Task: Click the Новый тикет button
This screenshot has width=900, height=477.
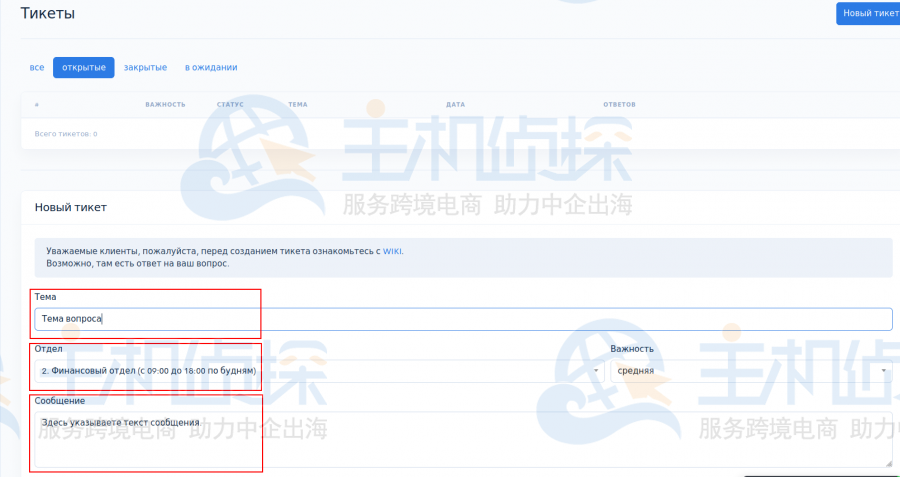Action: [x=867, y=13]
